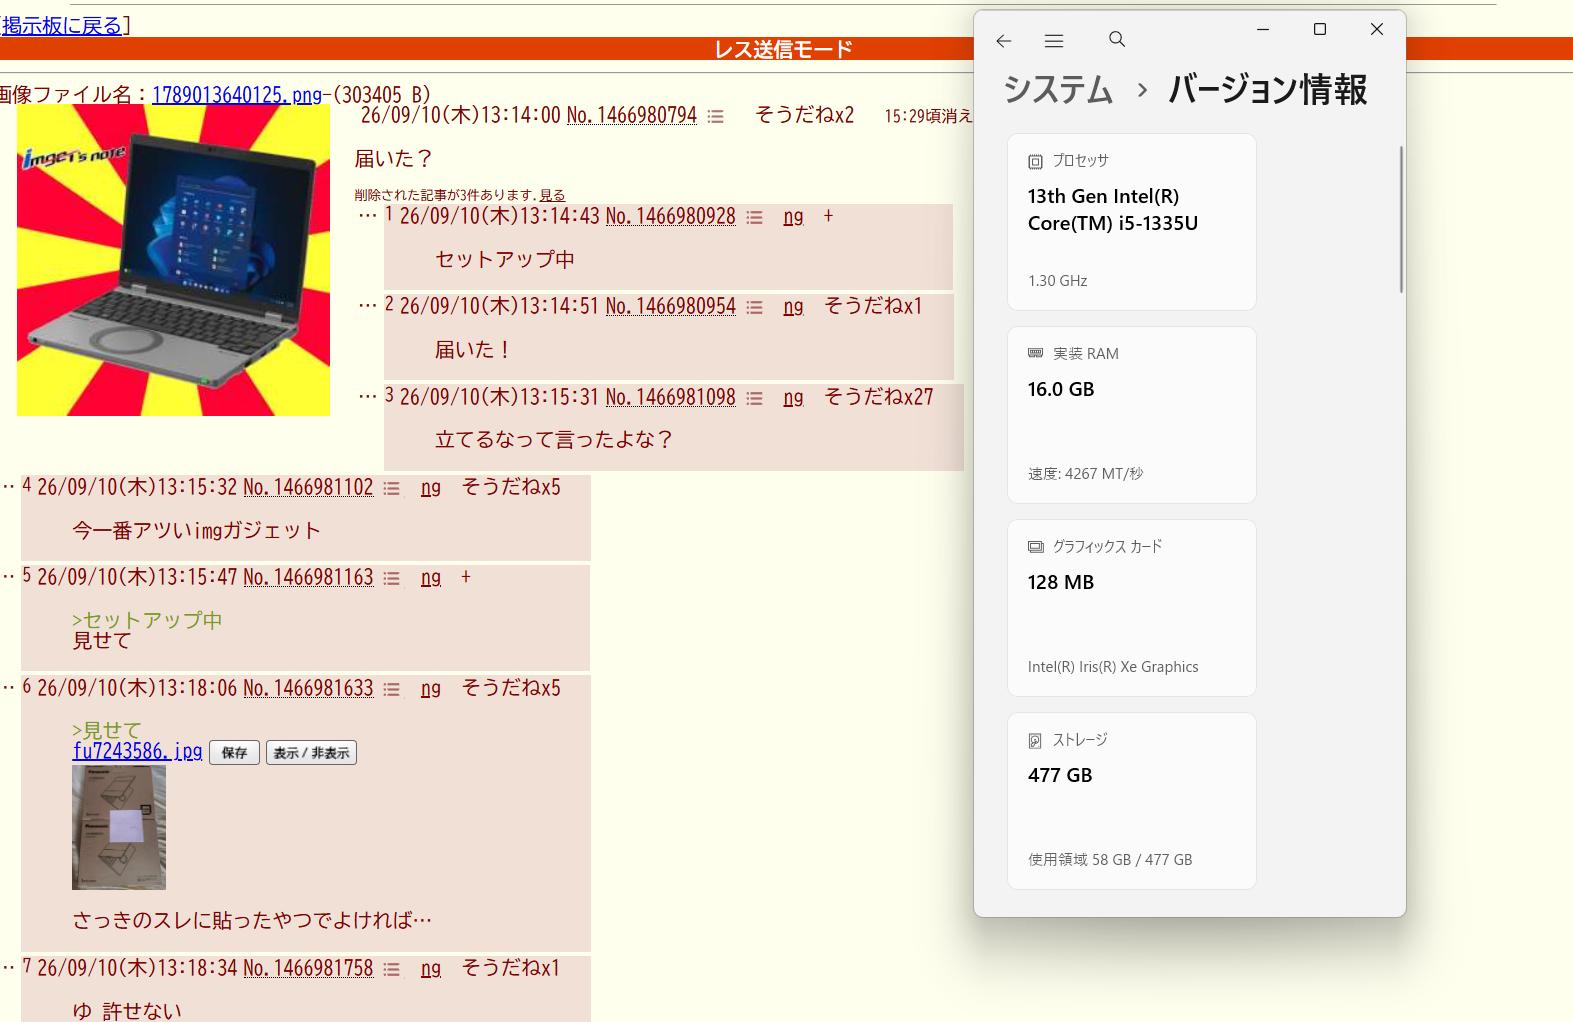Click the 保存 button for fu7243586.jpg
The image size is (1573, 1022).
click(x=234, y=752)
